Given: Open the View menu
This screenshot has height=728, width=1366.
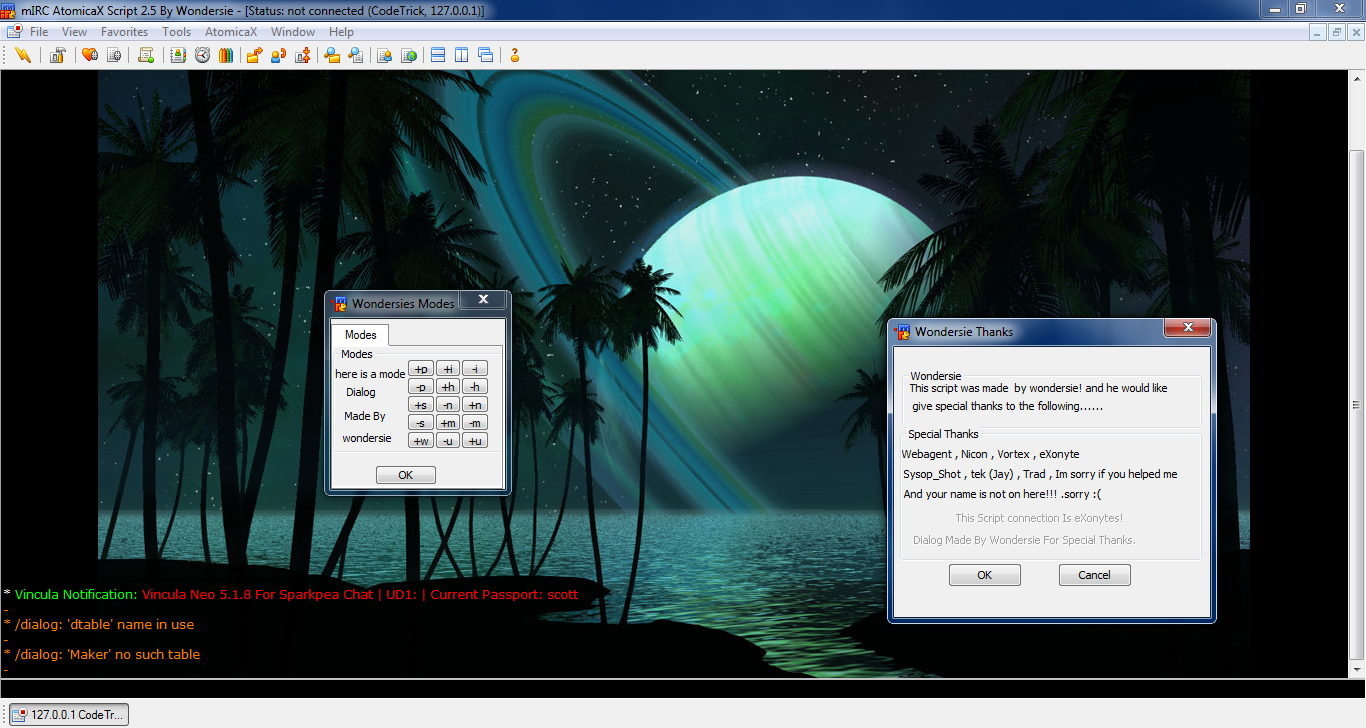Looking at the screenshot, I should coord(75,32).
